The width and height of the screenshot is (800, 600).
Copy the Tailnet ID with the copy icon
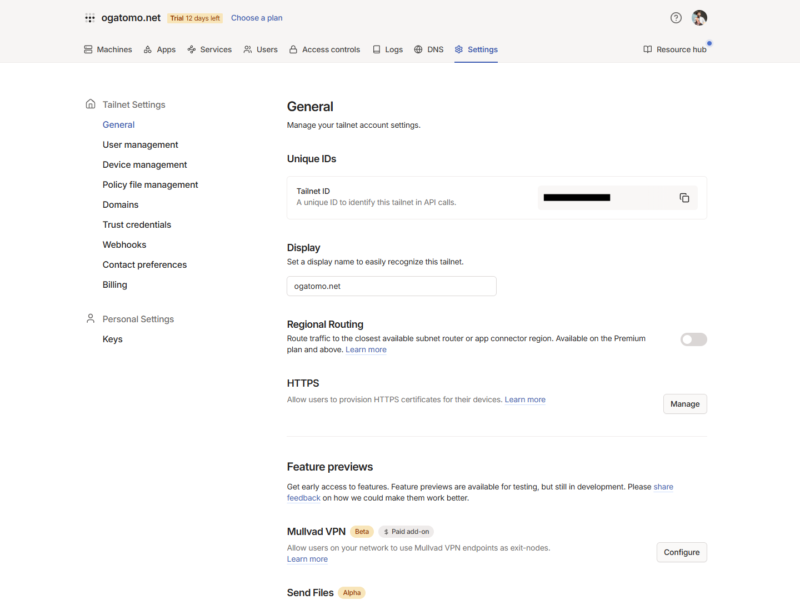tap(684, 197)
